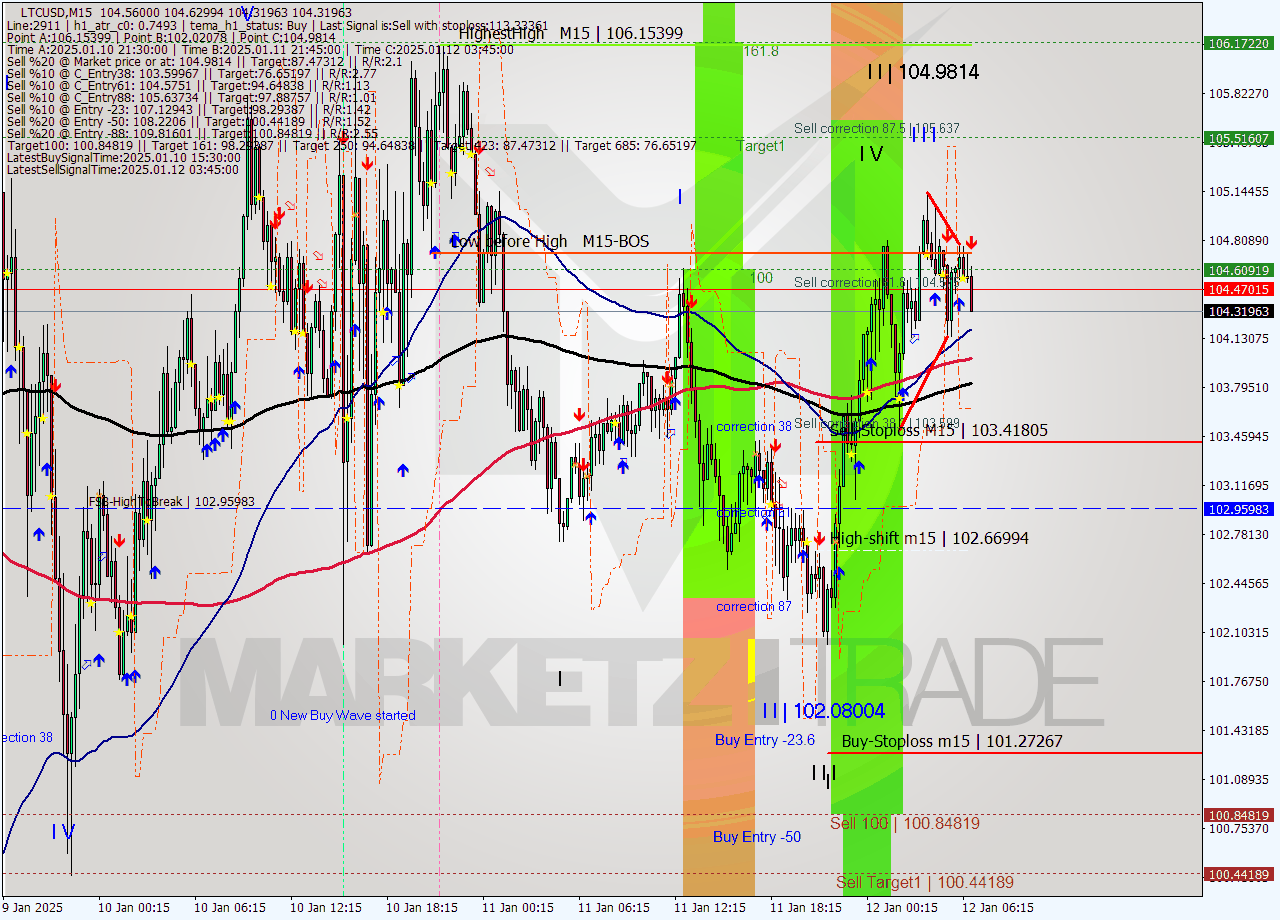Click the 101.76750 price axis value
The image size is (1280, 920).
coord(1239,682)
